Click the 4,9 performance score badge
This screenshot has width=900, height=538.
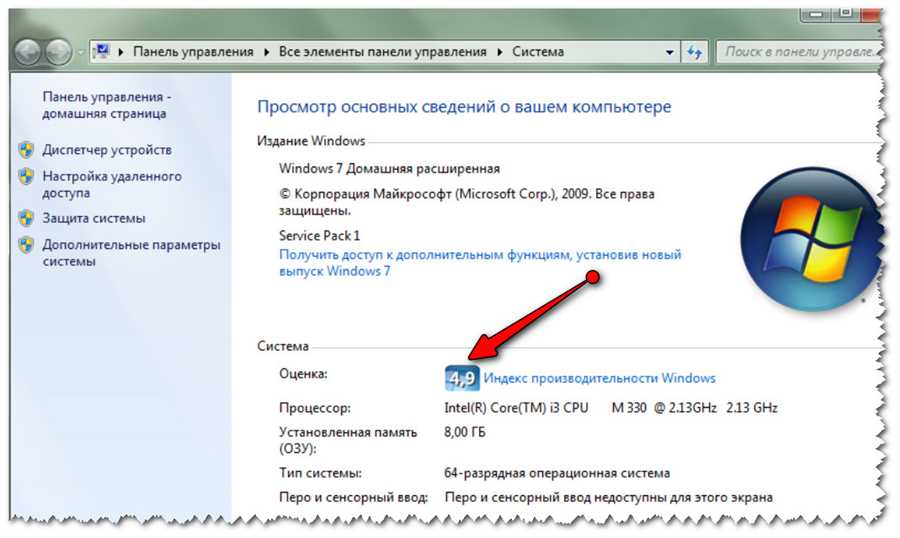[x=462, y=378]
